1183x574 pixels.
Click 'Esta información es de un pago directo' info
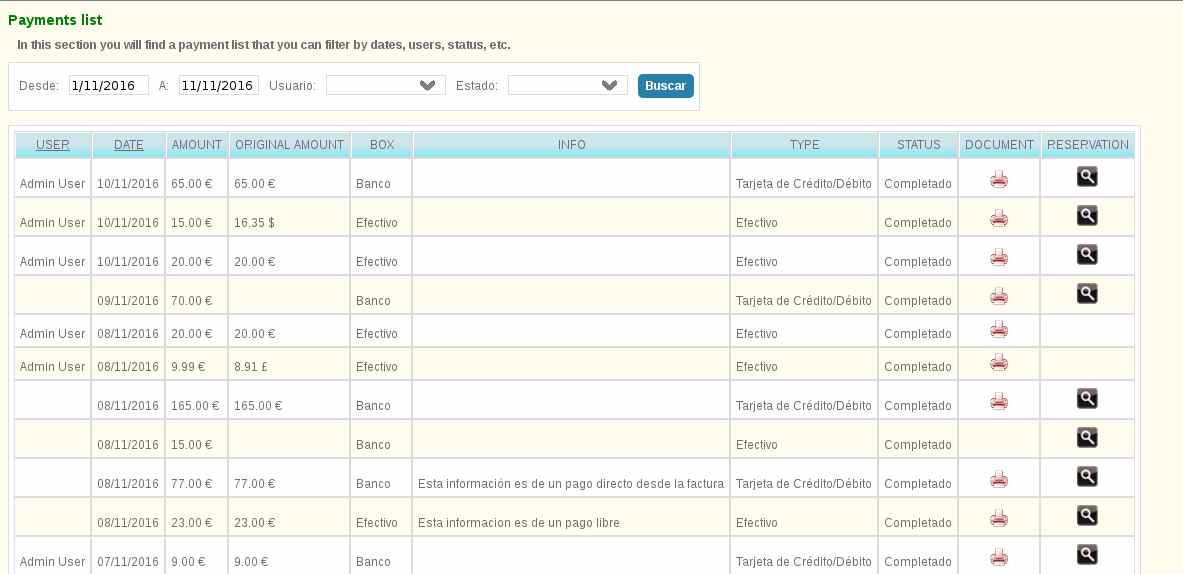(x=571, y=483)
